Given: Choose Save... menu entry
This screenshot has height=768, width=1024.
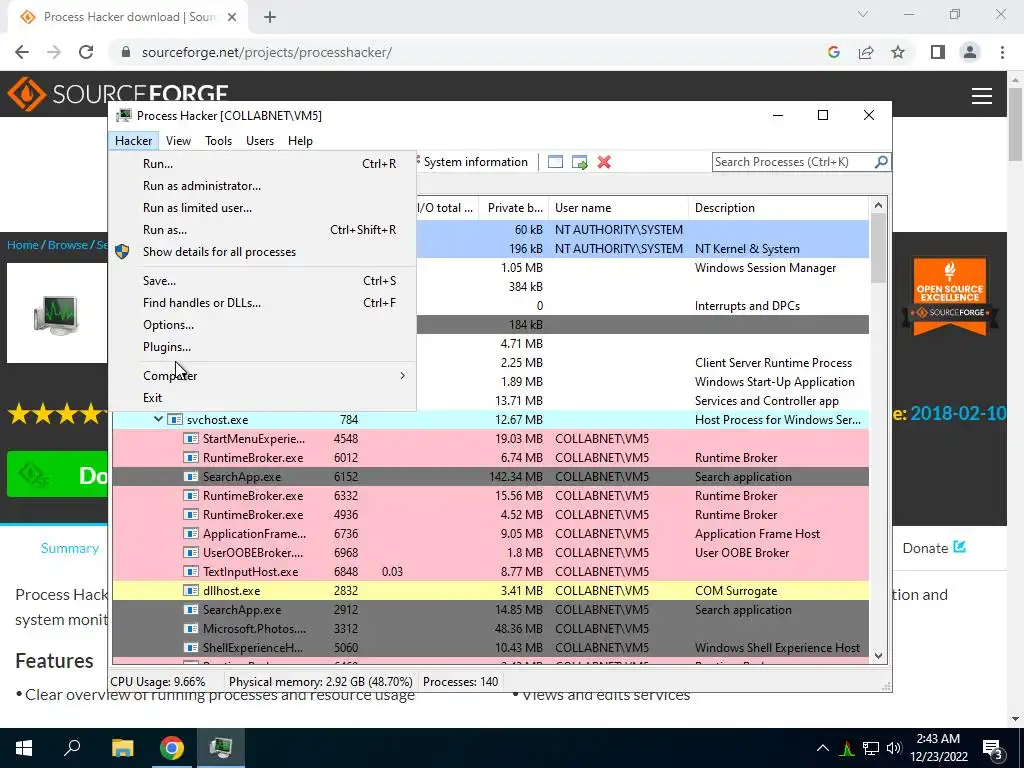Looking at the screenshot, I should click(x=263, y=281).
